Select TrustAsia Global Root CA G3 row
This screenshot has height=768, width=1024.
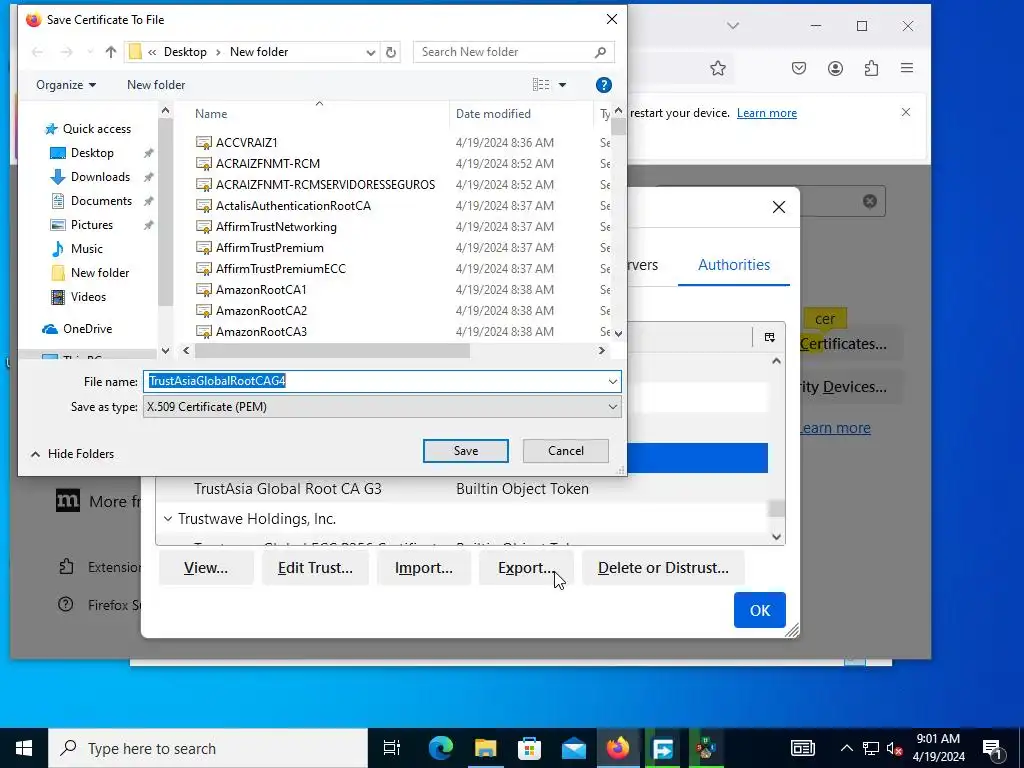(x=461, y=488)
